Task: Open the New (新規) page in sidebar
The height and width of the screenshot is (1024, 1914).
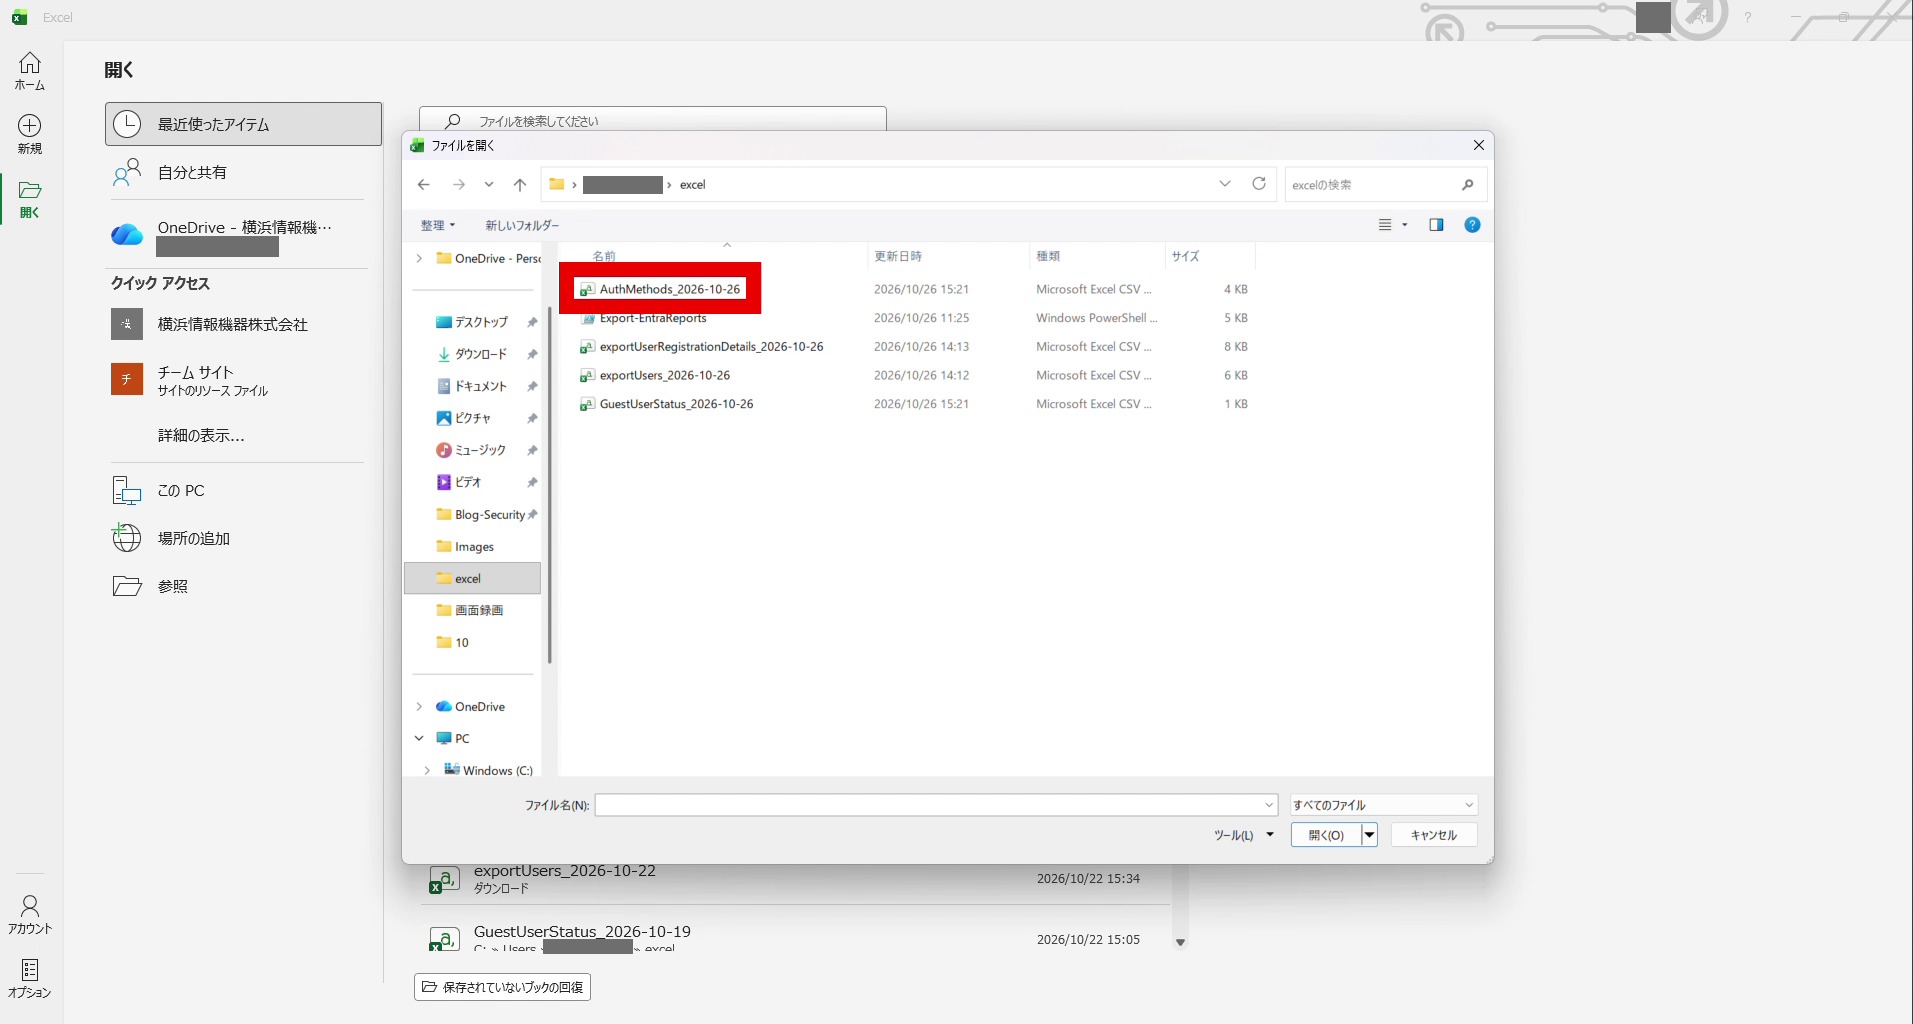Action: (30, 134)
